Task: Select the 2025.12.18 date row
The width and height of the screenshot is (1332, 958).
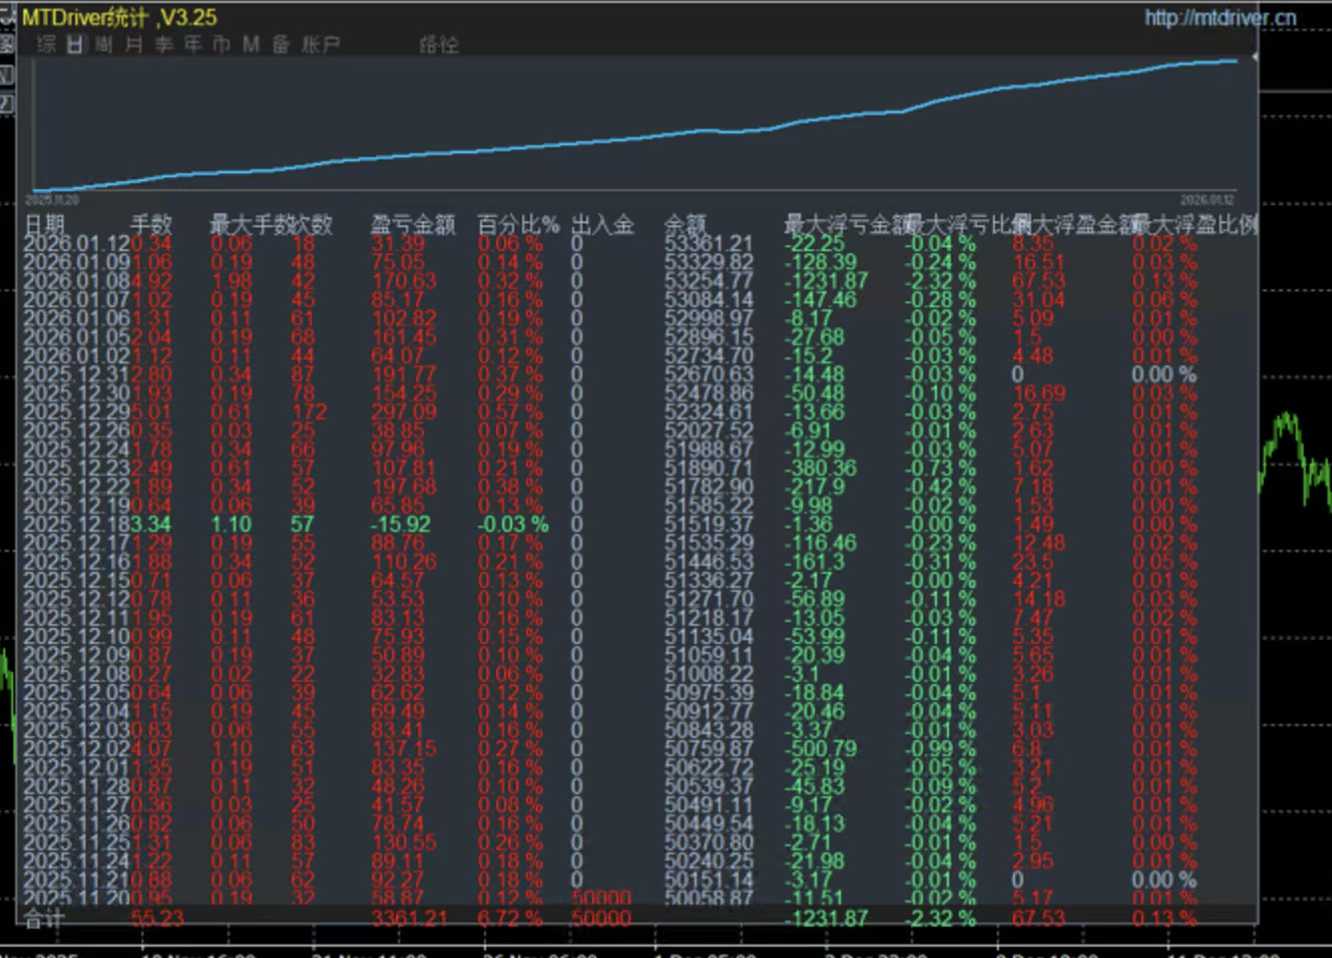Action: pos(76,524)
